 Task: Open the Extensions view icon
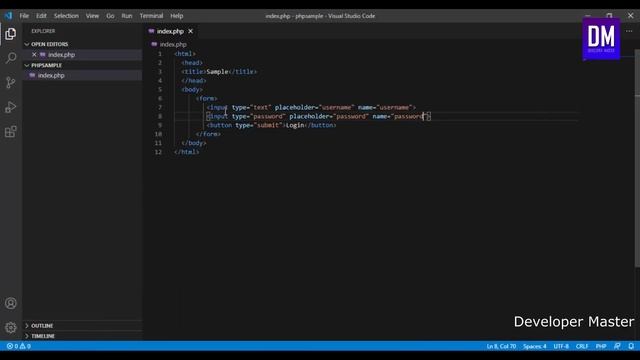click(x=11, y=131)
